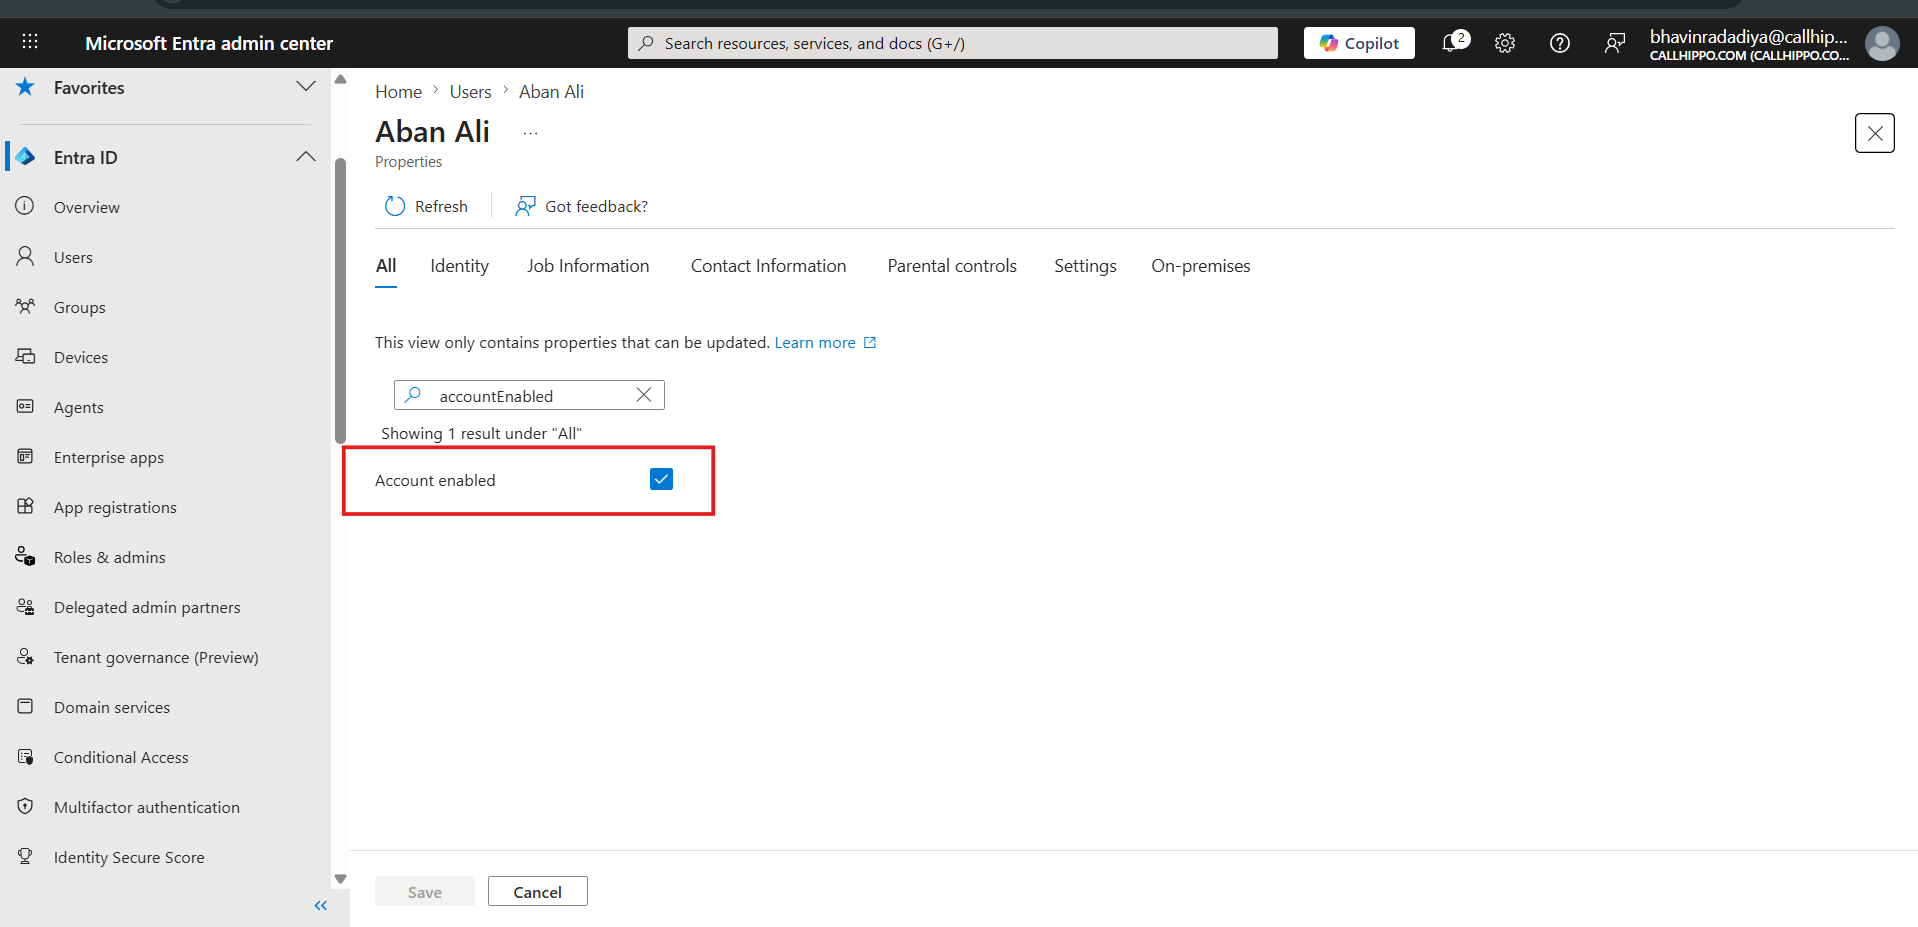Viewport: 1918px width, 927px height.
Task: Click the Copilot button
Action: tap(1359, 43)
